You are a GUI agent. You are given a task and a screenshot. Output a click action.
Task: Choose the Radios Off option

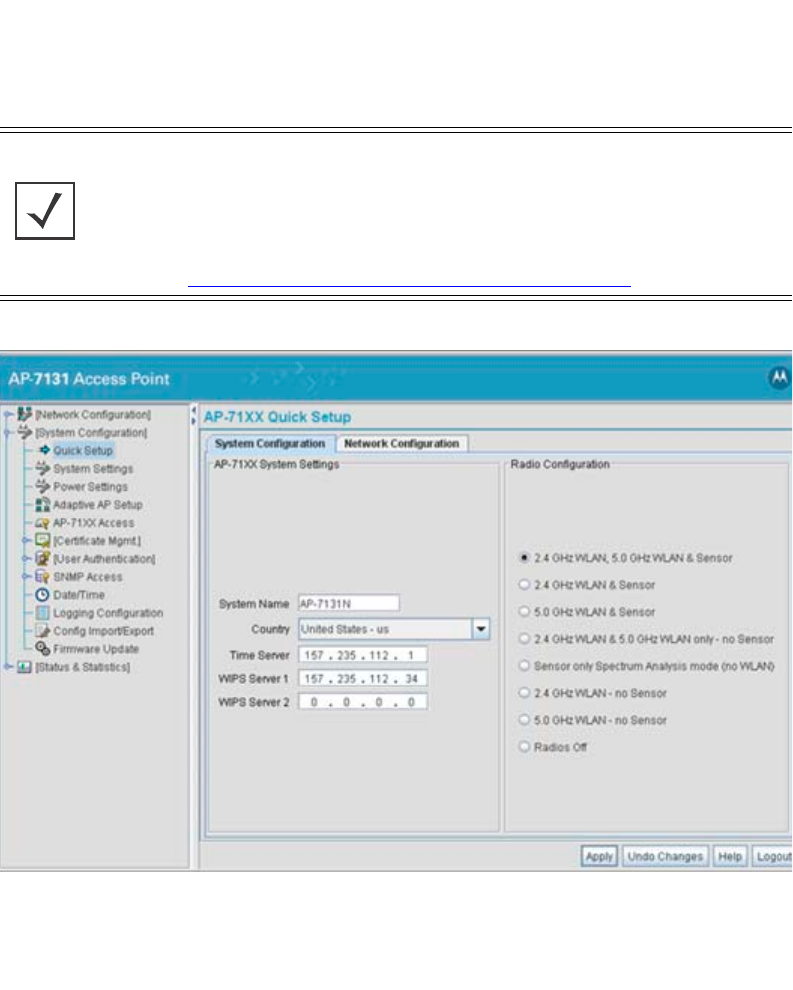pos(524,747)
